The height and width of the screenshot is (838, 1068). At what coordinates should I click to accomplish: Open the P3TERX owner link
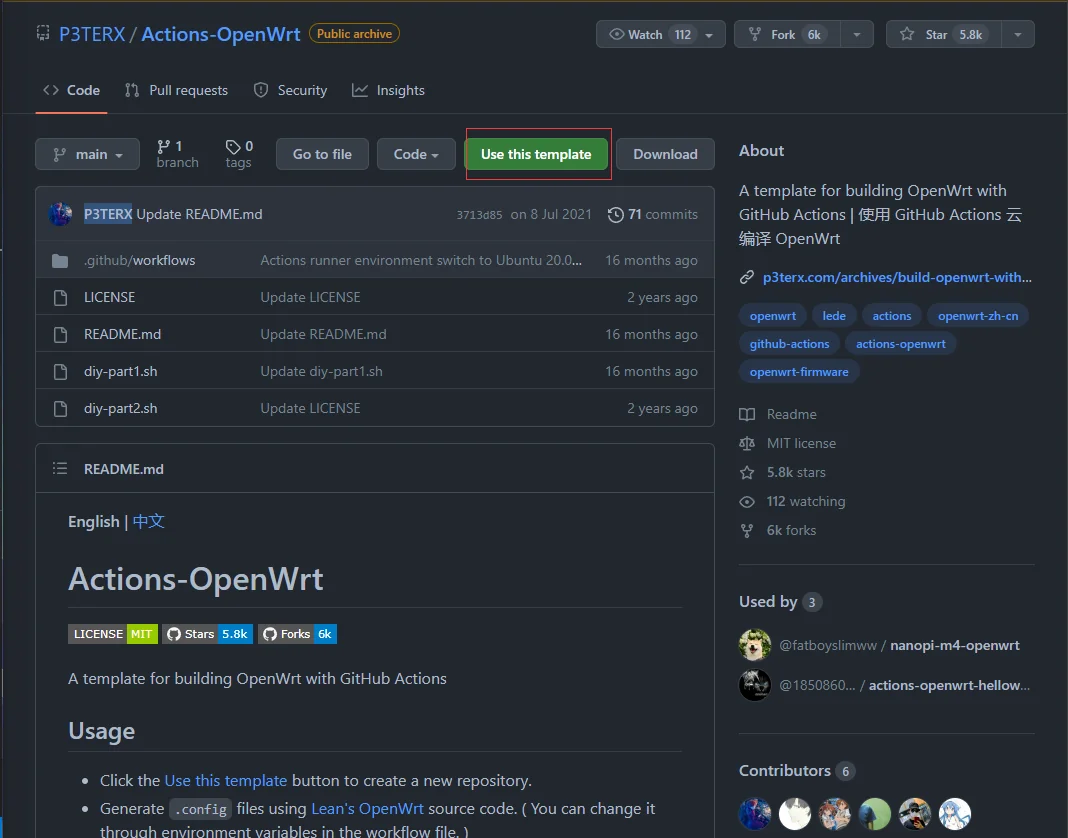(x=92, y=34)
